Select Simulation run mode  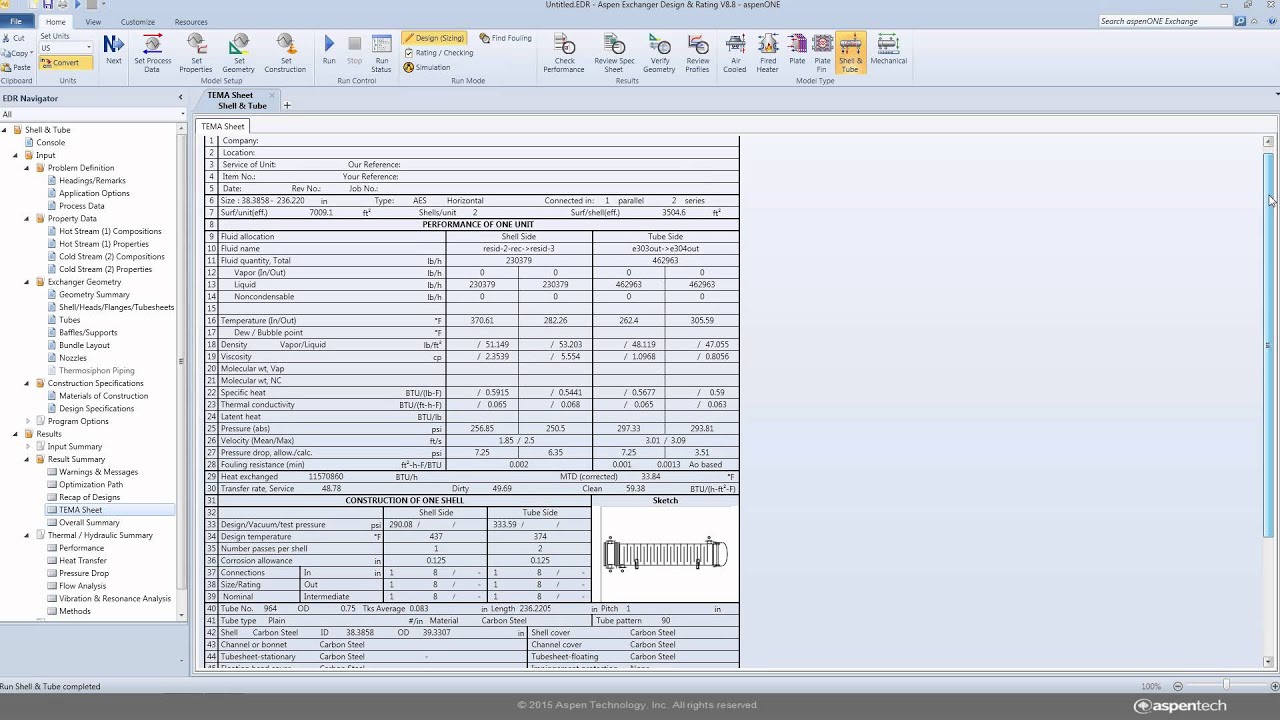(x=427, y=67)
